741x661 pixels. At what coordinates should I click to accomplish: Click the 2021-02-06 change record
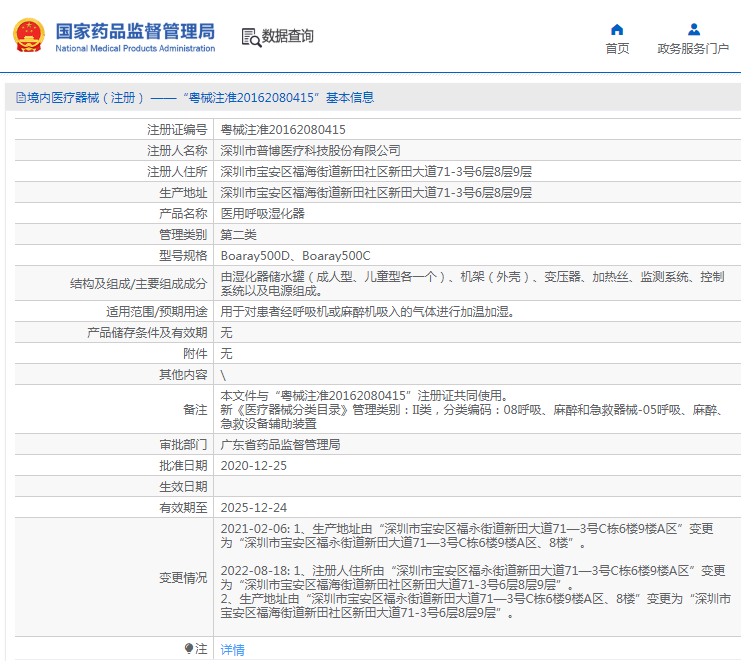(x=467, y=536)
